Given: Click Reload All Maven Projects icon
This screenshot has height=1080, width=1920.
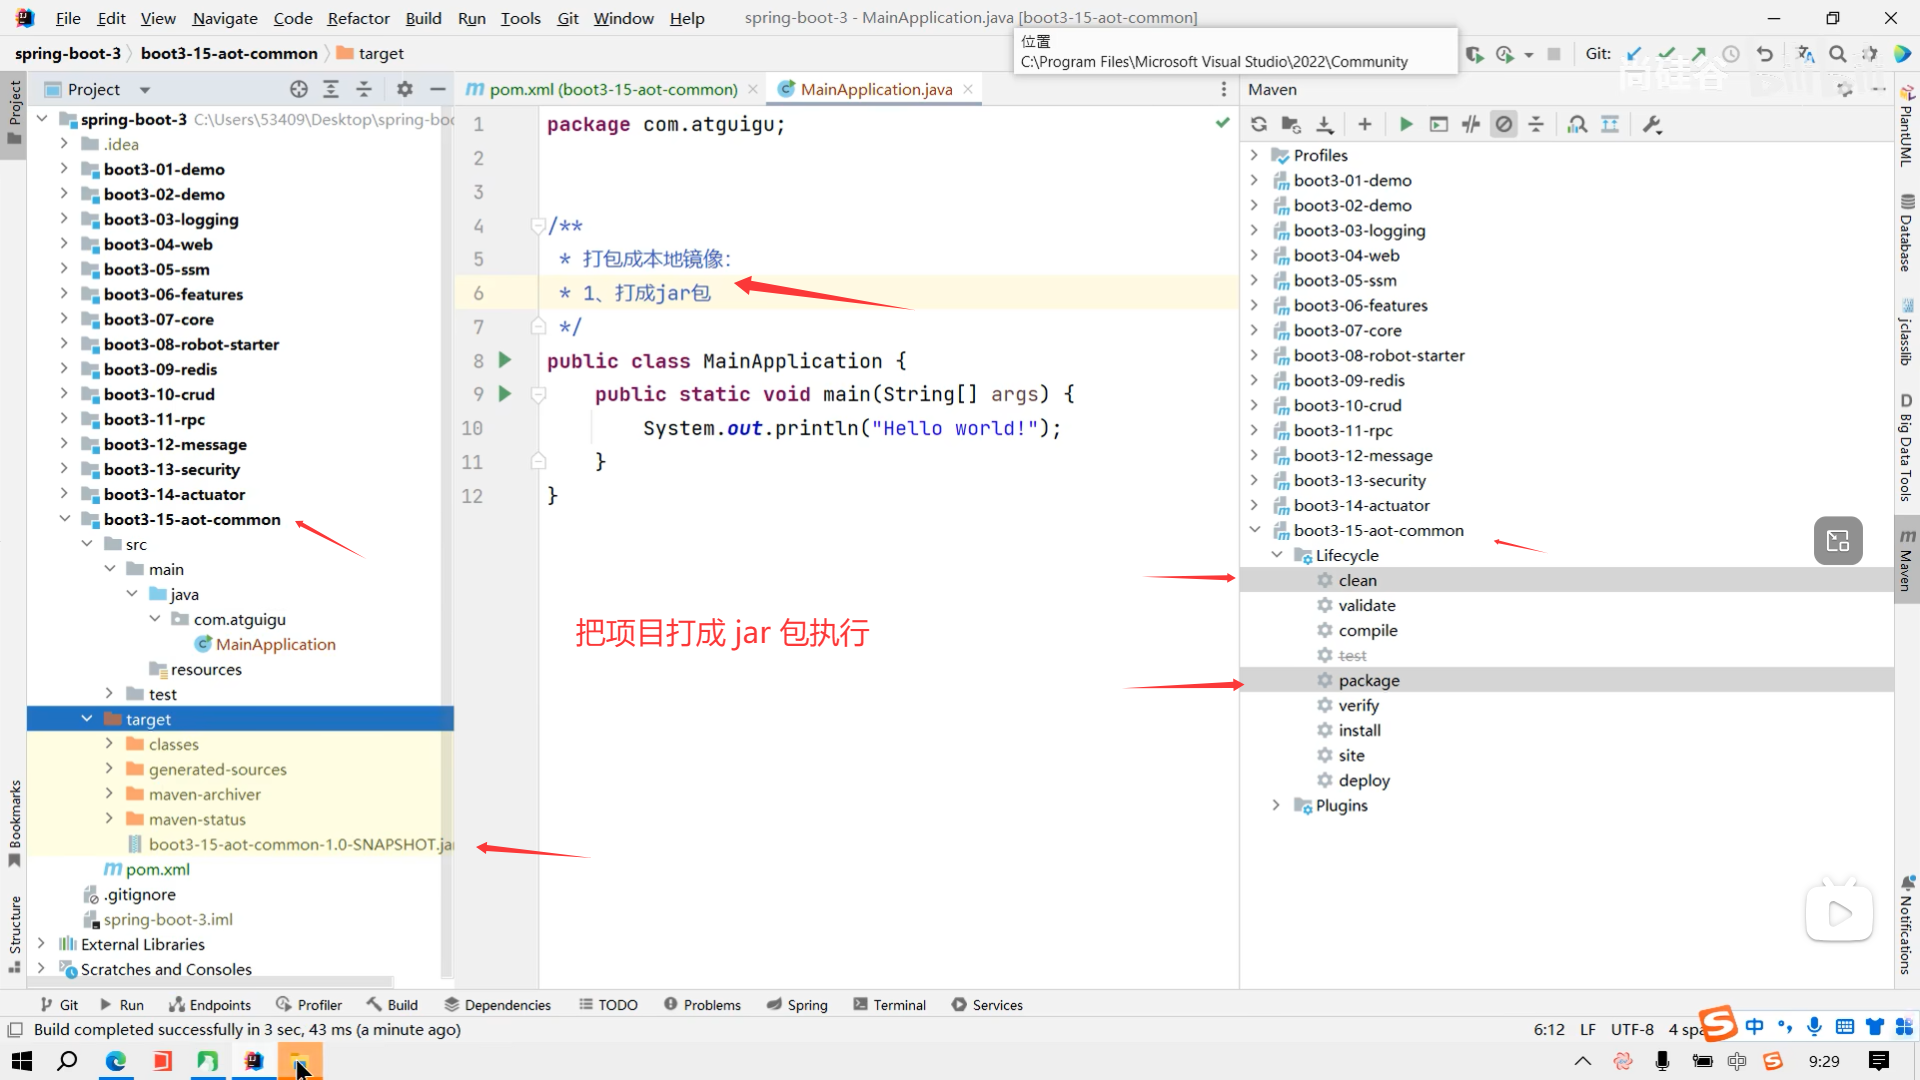Looking at the screenshot, I should click(x=1259, y=124).
